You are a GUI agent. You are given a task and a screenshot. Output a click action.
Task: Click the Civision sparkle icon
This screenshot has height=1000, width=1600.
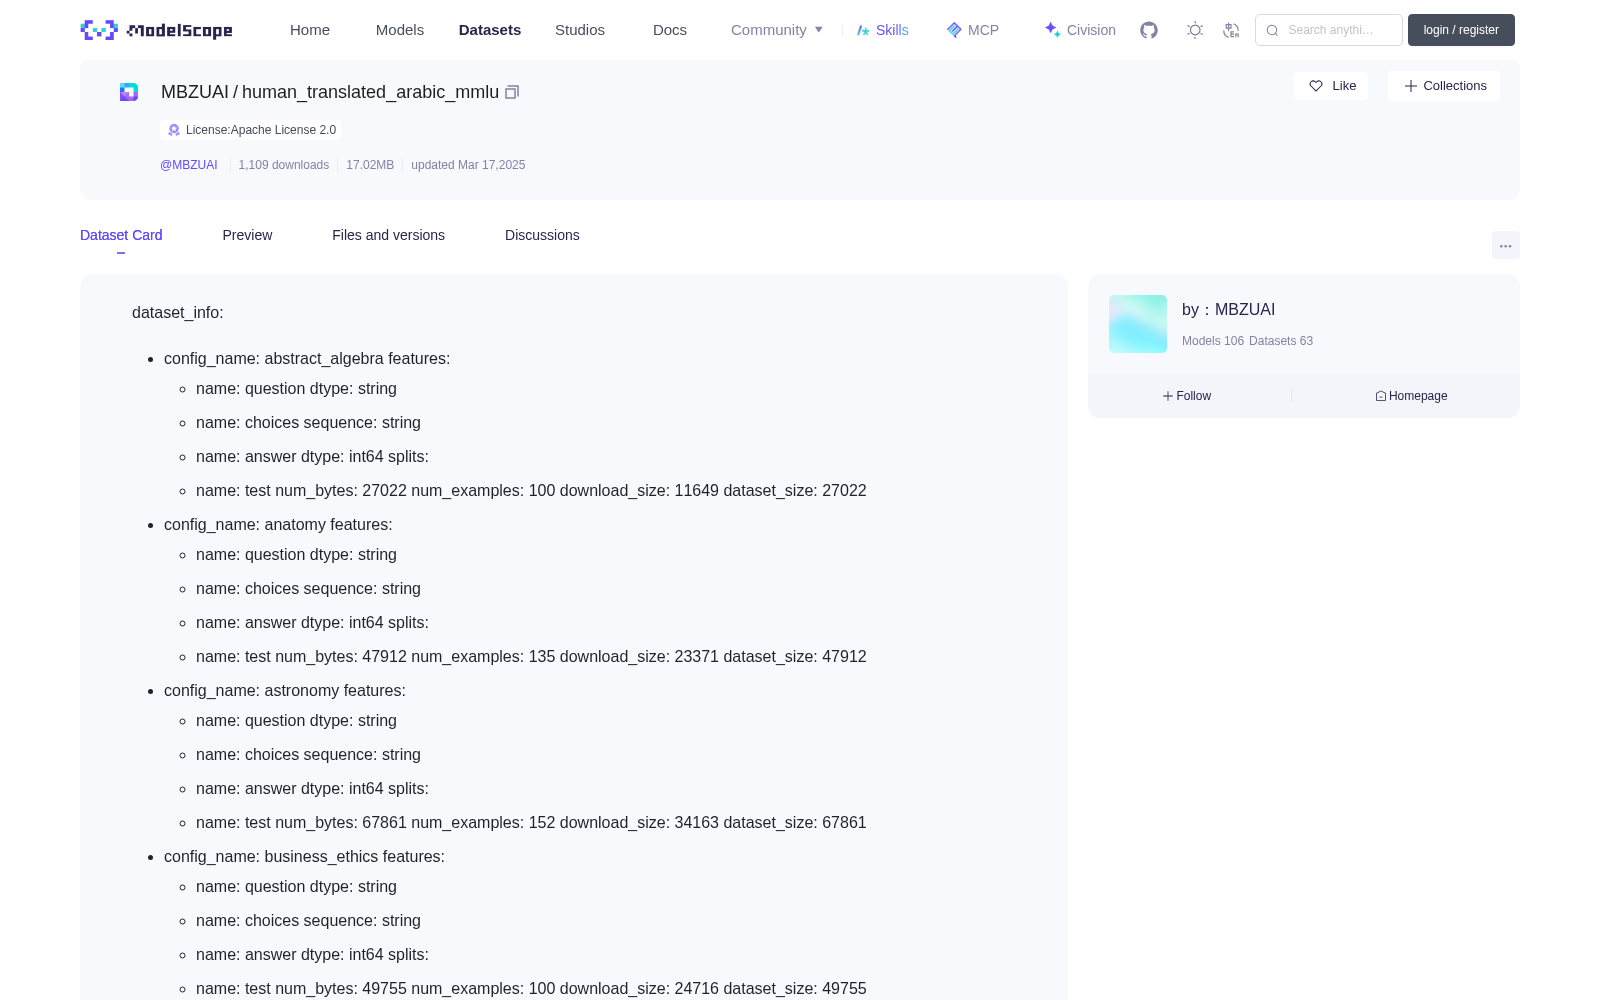[1052, 30]
